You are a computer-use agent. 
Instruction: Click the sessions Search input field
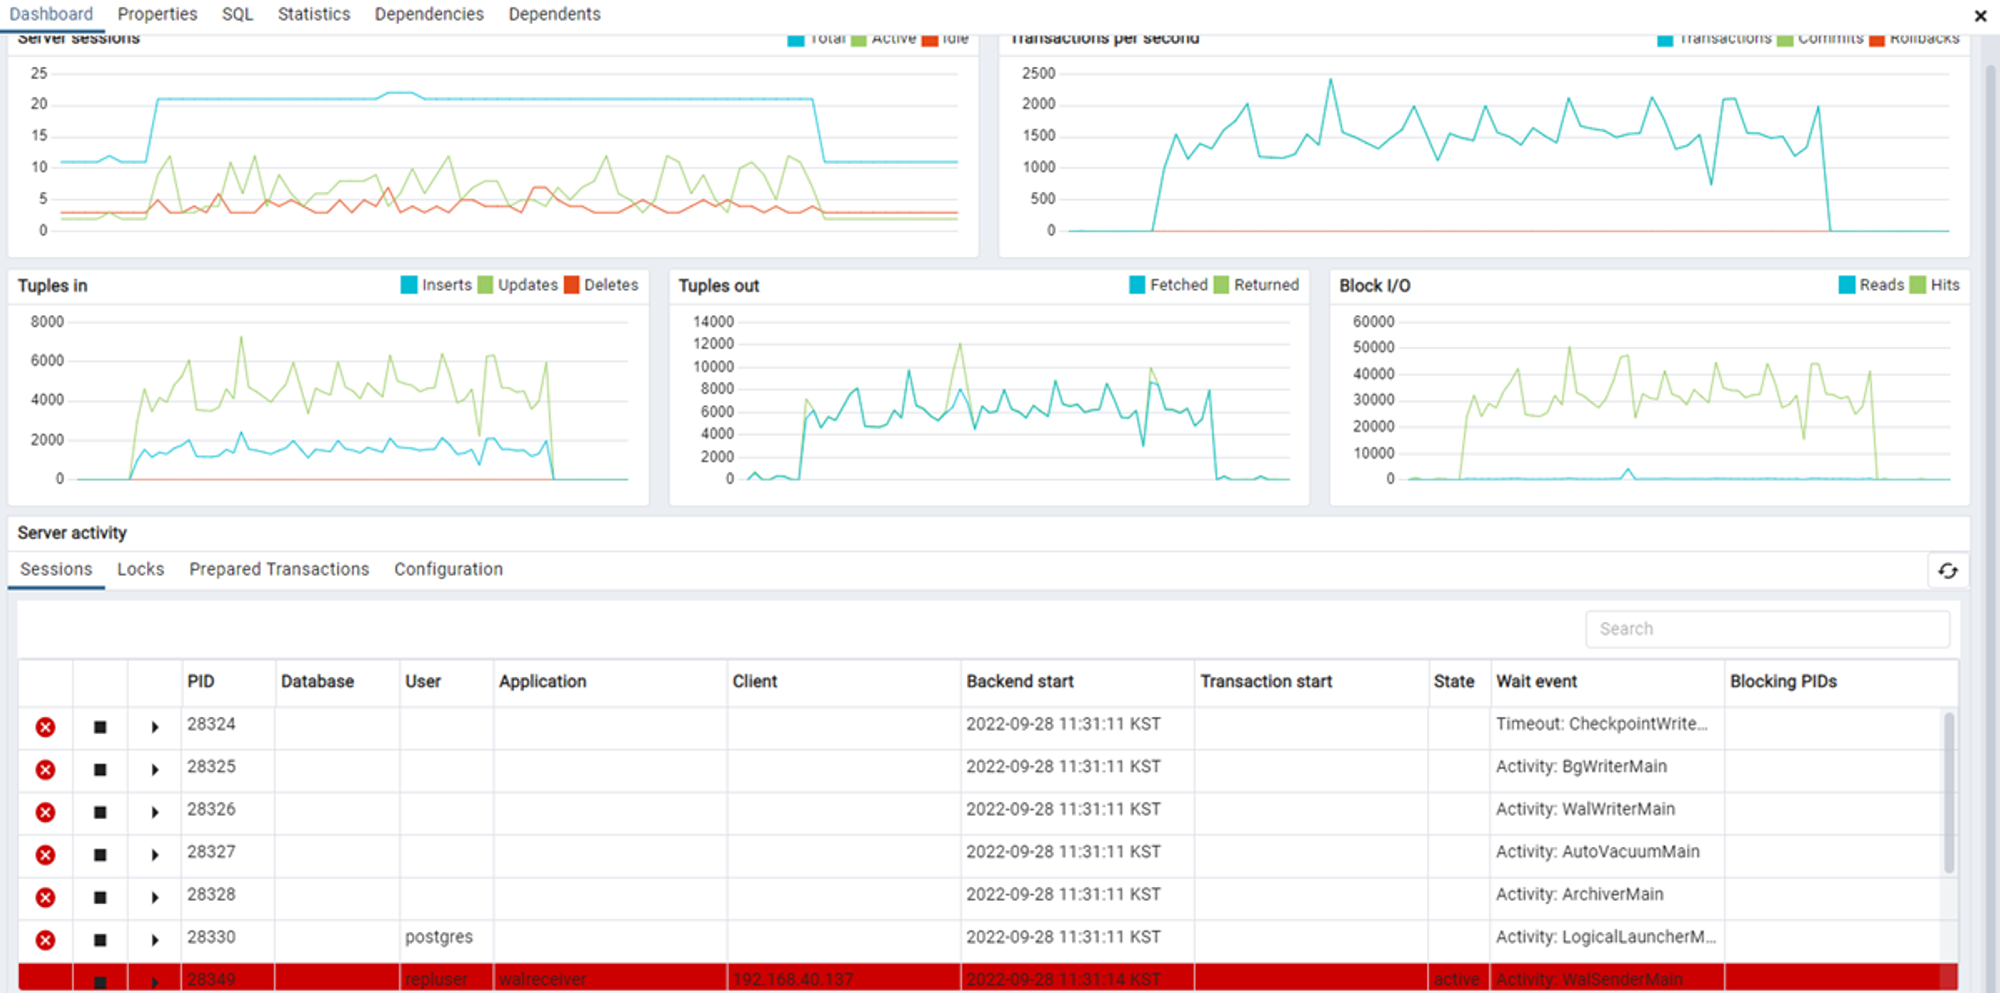pyautogui.click(x=1767, y=629)
